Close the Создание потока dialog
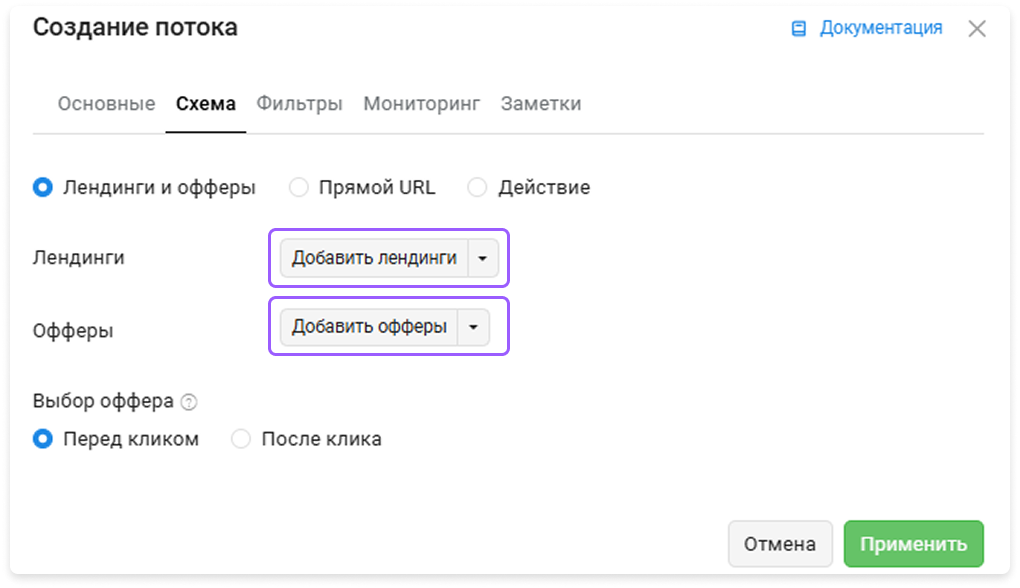Image resolution: width=1020 pixels, height=588 pixels. (976, 29)
